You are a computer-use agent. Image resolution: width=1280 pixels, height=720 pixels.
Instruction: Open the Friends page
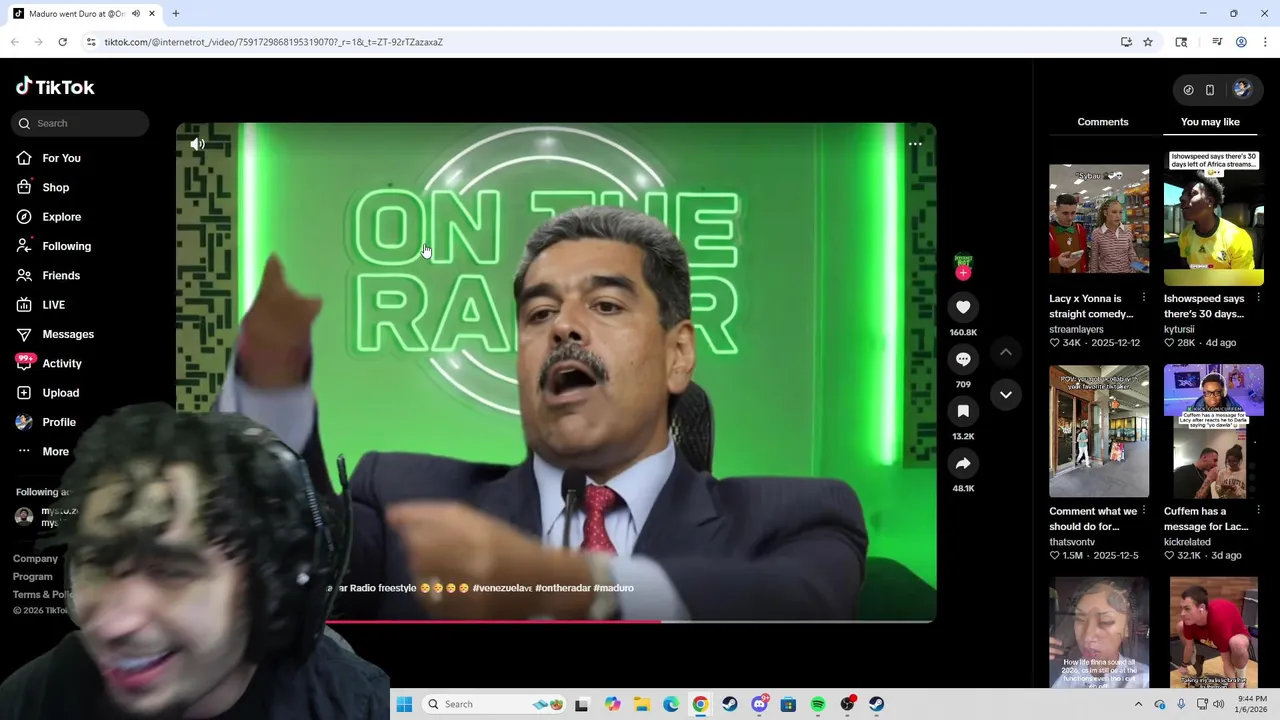pyautogui.click(x=61, y=275)
